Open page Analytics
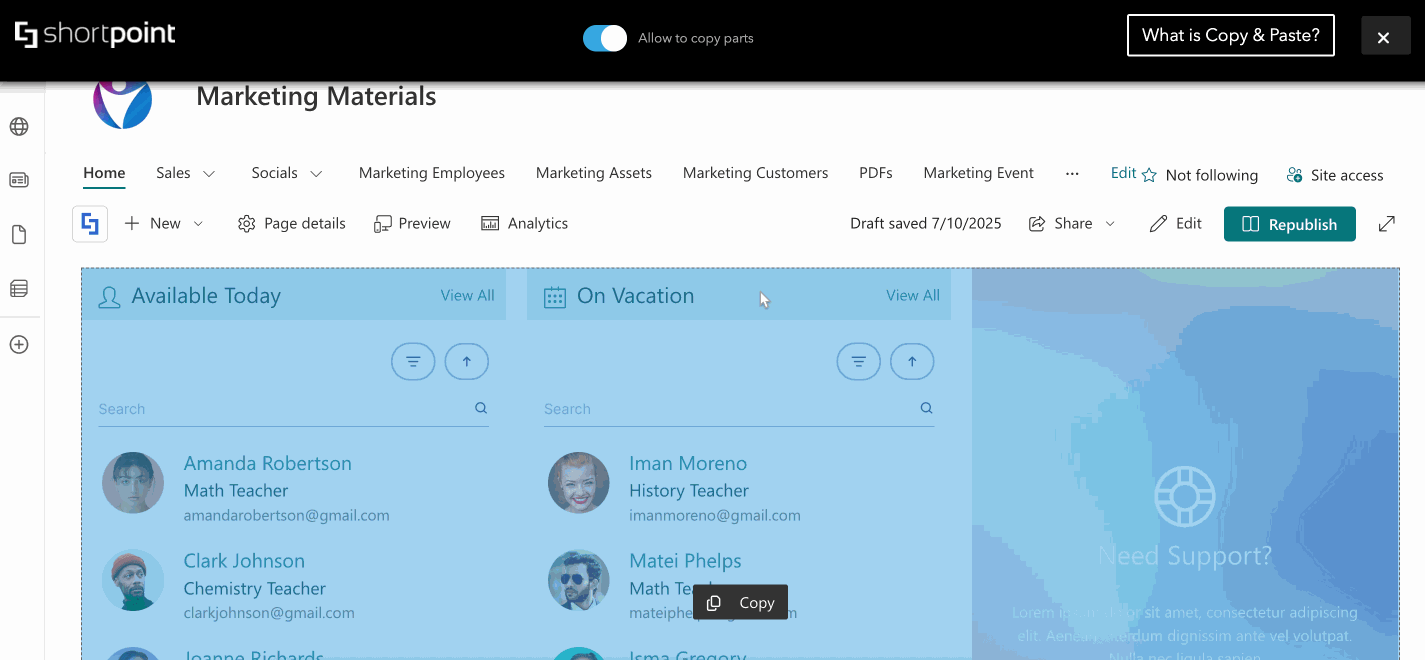Viewport: 1425px width, 660px height. tap(525, 224)
